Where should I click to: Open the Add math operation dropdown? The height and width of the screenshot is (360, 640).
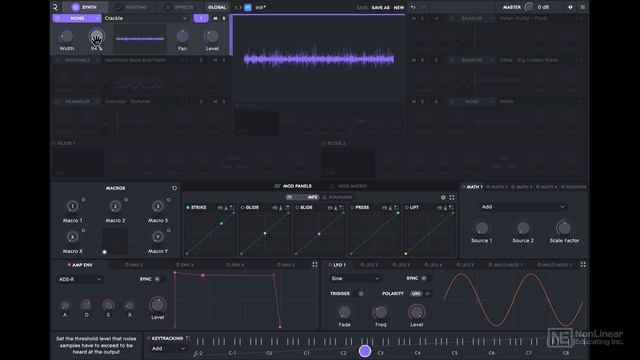click(523, 207)
